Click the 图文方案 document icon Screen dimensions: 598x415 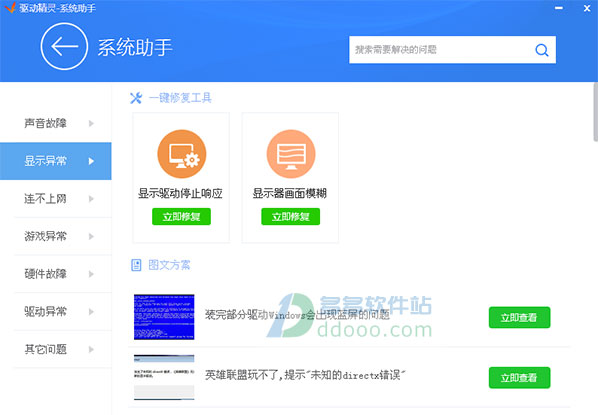point(136,265)
